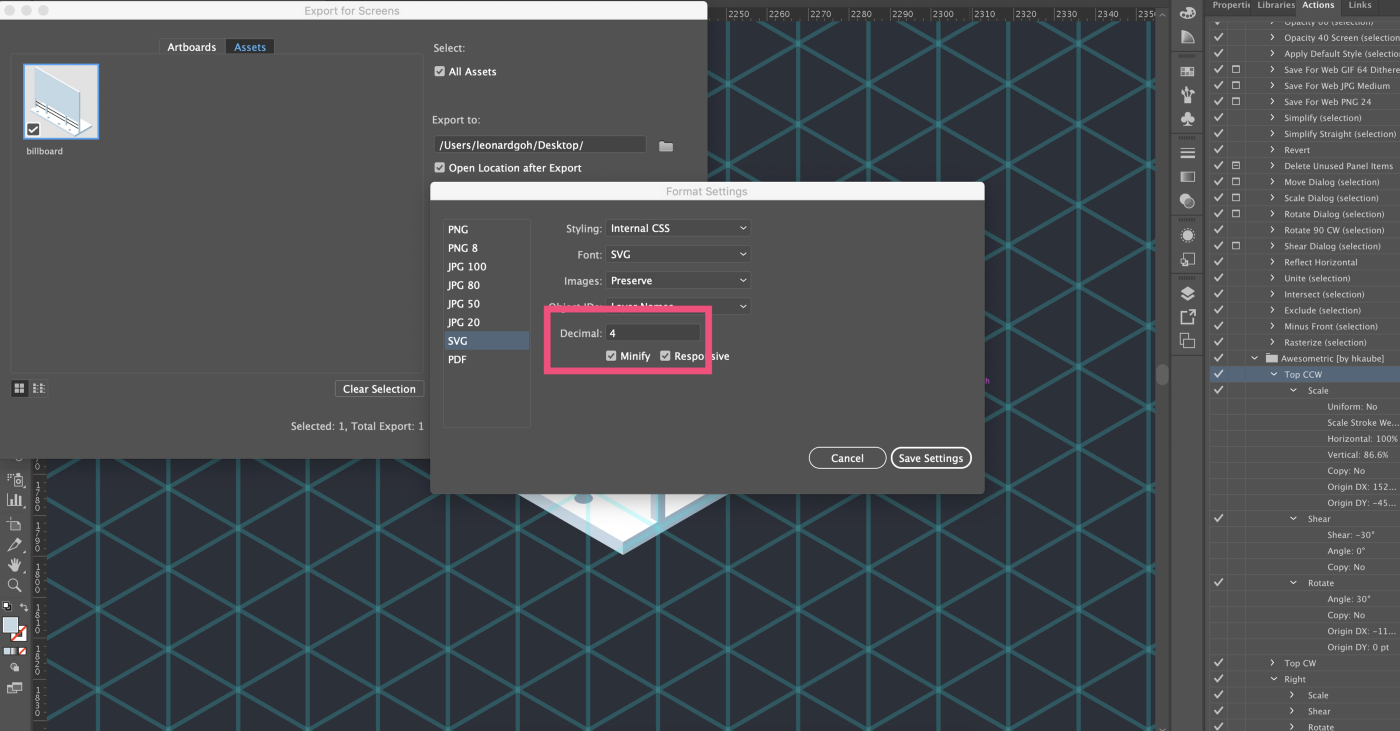The width and height of the screenshot is (1400, 731).
Task: Switch to the Libraries panel tab
Action: (x=1276, y=5)
